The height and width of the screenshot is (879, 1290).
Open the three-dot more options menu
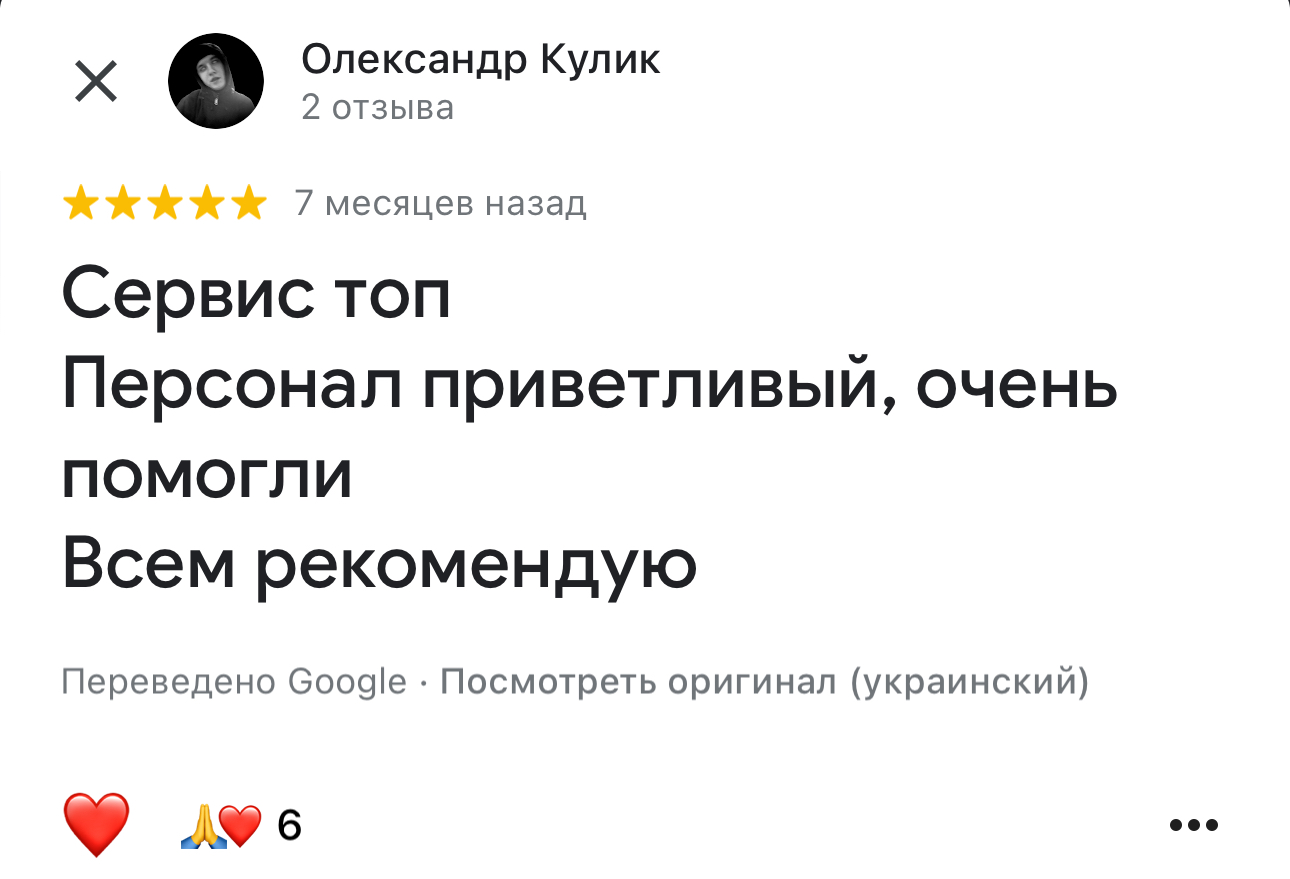coord(1193,826)
